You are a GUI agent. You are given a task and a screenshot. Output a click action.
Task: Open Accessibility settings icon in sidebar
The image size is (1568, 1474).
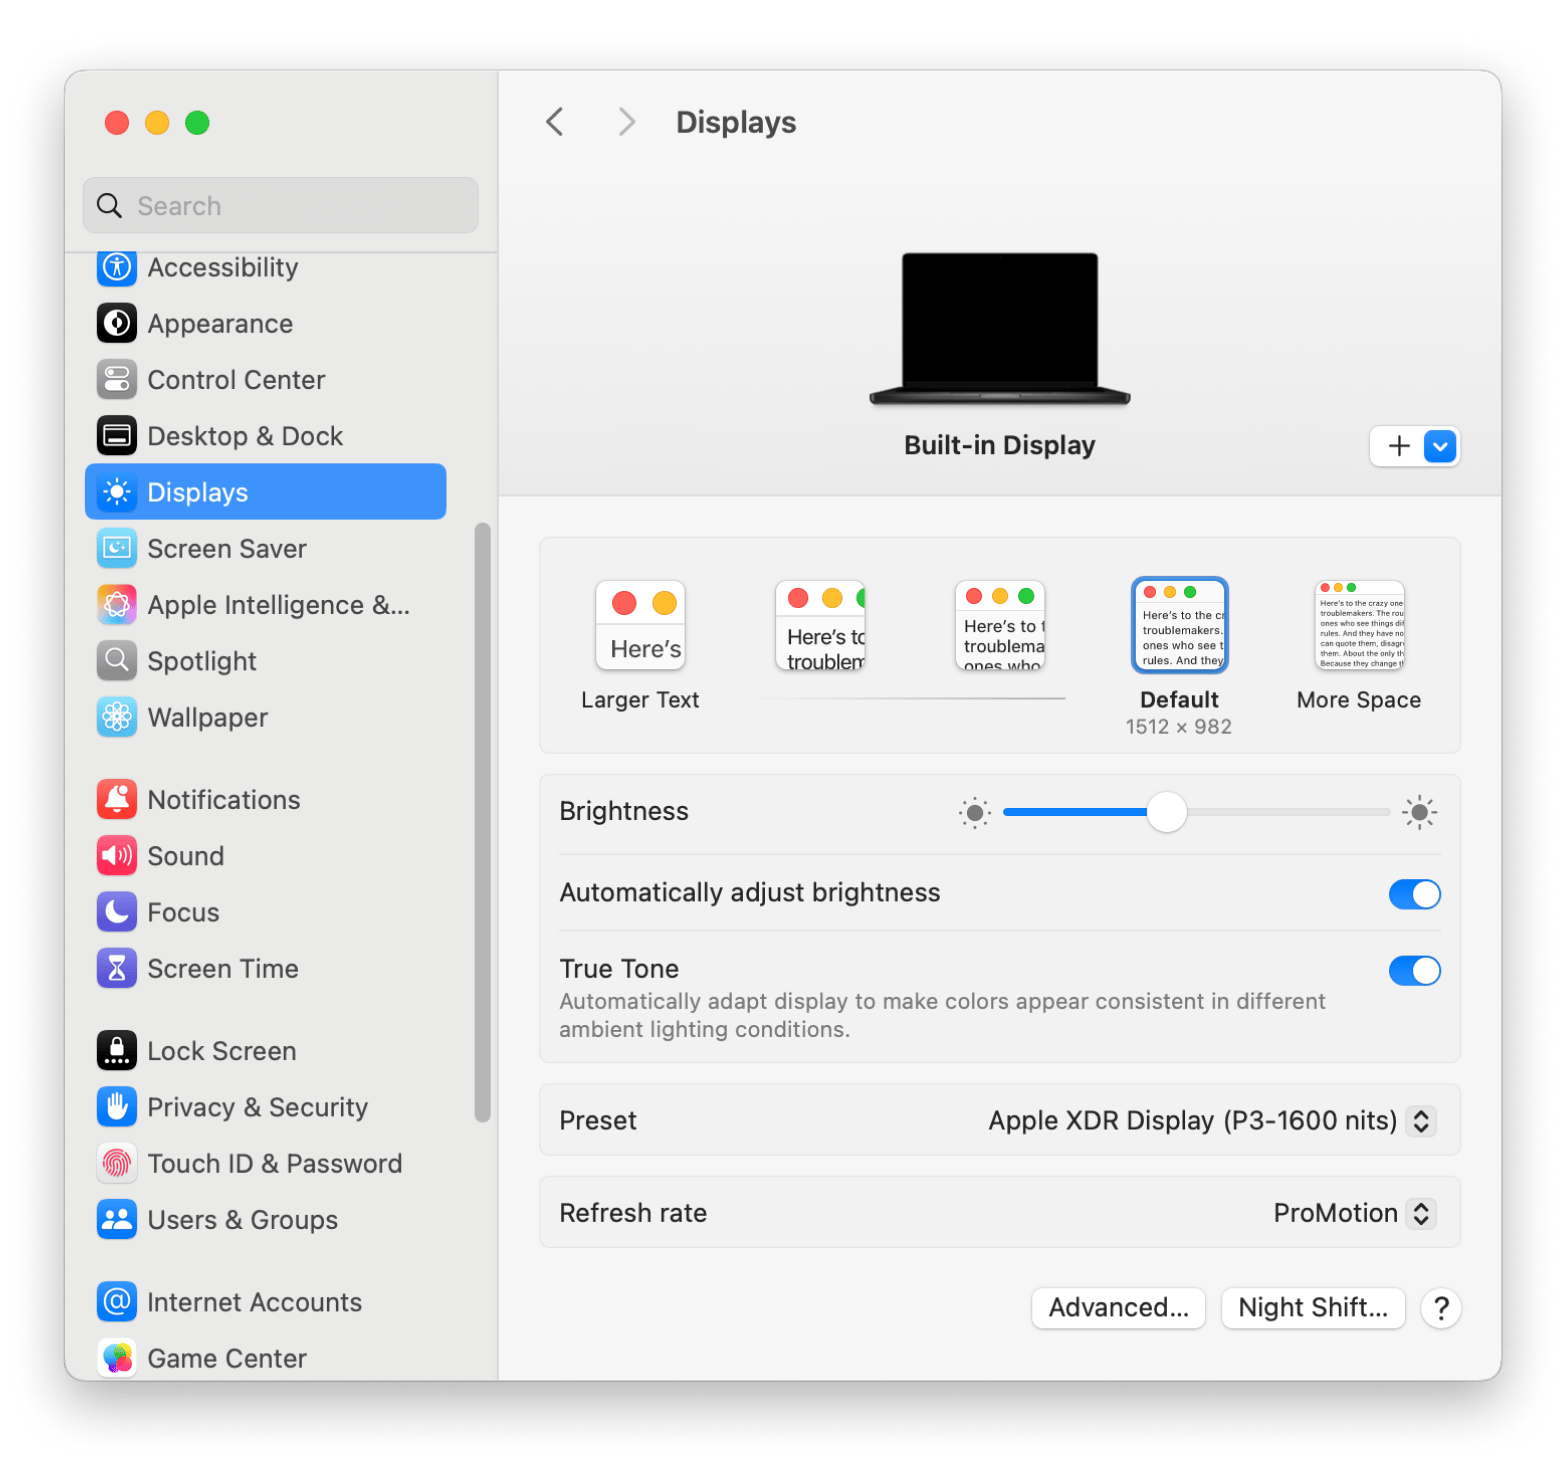[117, 267]
